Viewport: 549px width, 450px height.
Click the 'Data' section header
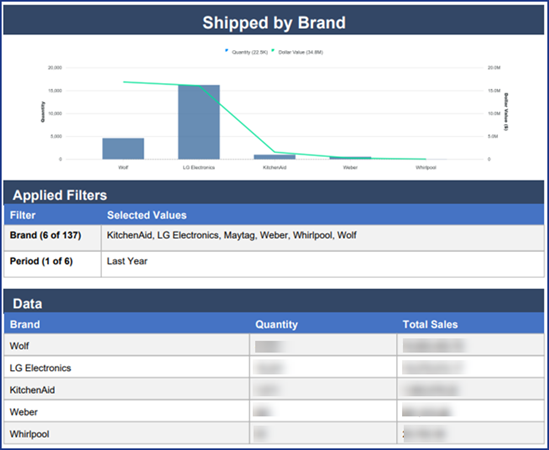click(274, 301)
